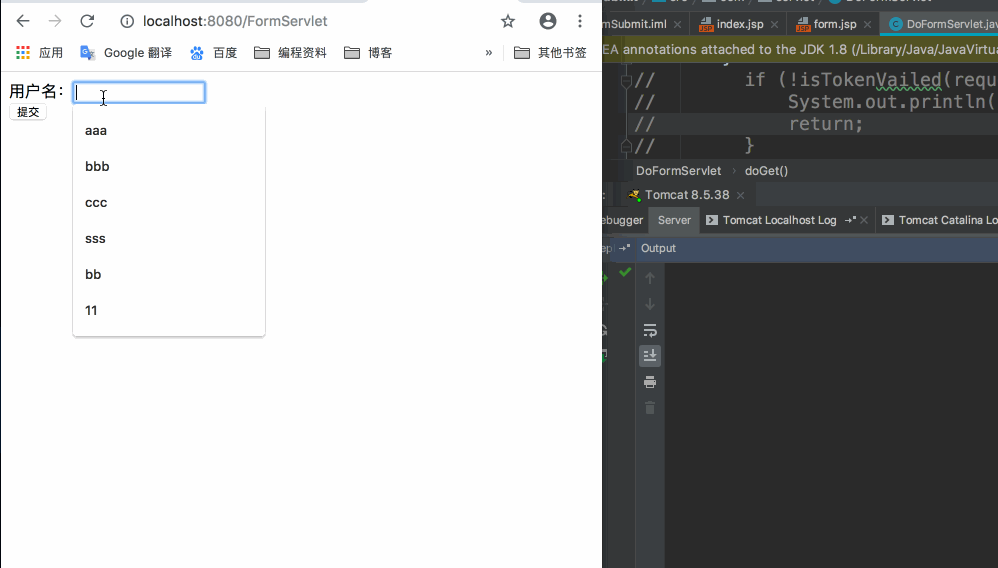Image resolution: width=998 pixels, height=568 pixels.
Task: Switch to the index.jsp editor tab
Action: point(740,24)
